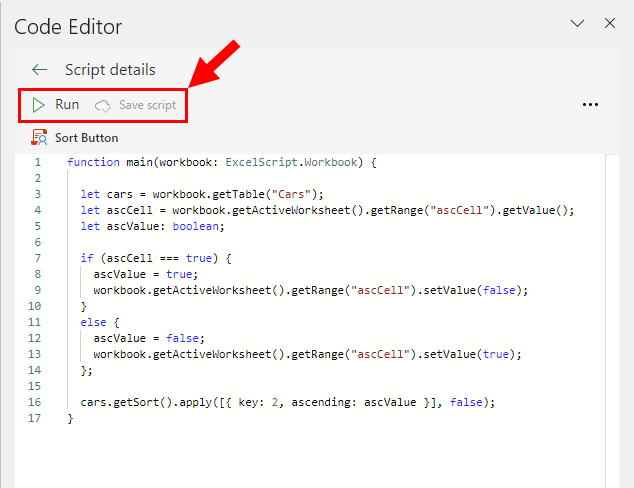Image resolution: width=634 pixels, height=488 pixels.
Task: Click the Save script cloud icon
Action: coord(103,106)
